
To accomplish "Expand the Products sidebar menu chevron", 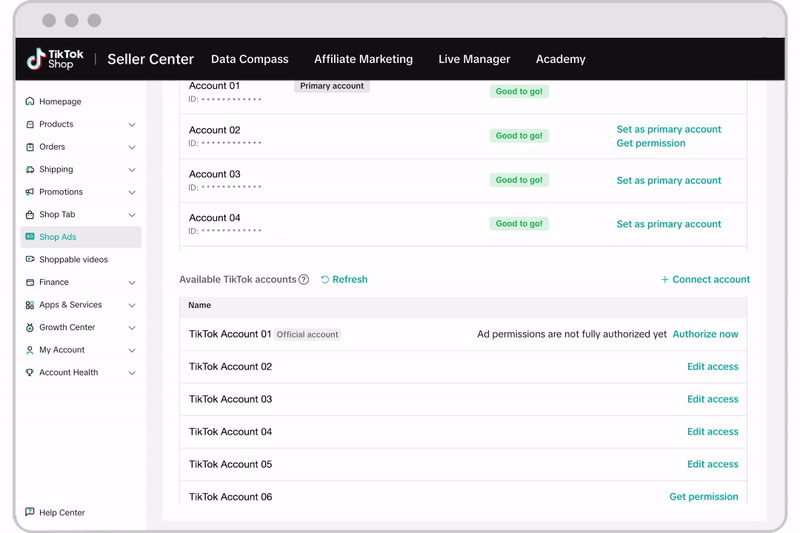I will pyautogui.click(x=132, y=125).
